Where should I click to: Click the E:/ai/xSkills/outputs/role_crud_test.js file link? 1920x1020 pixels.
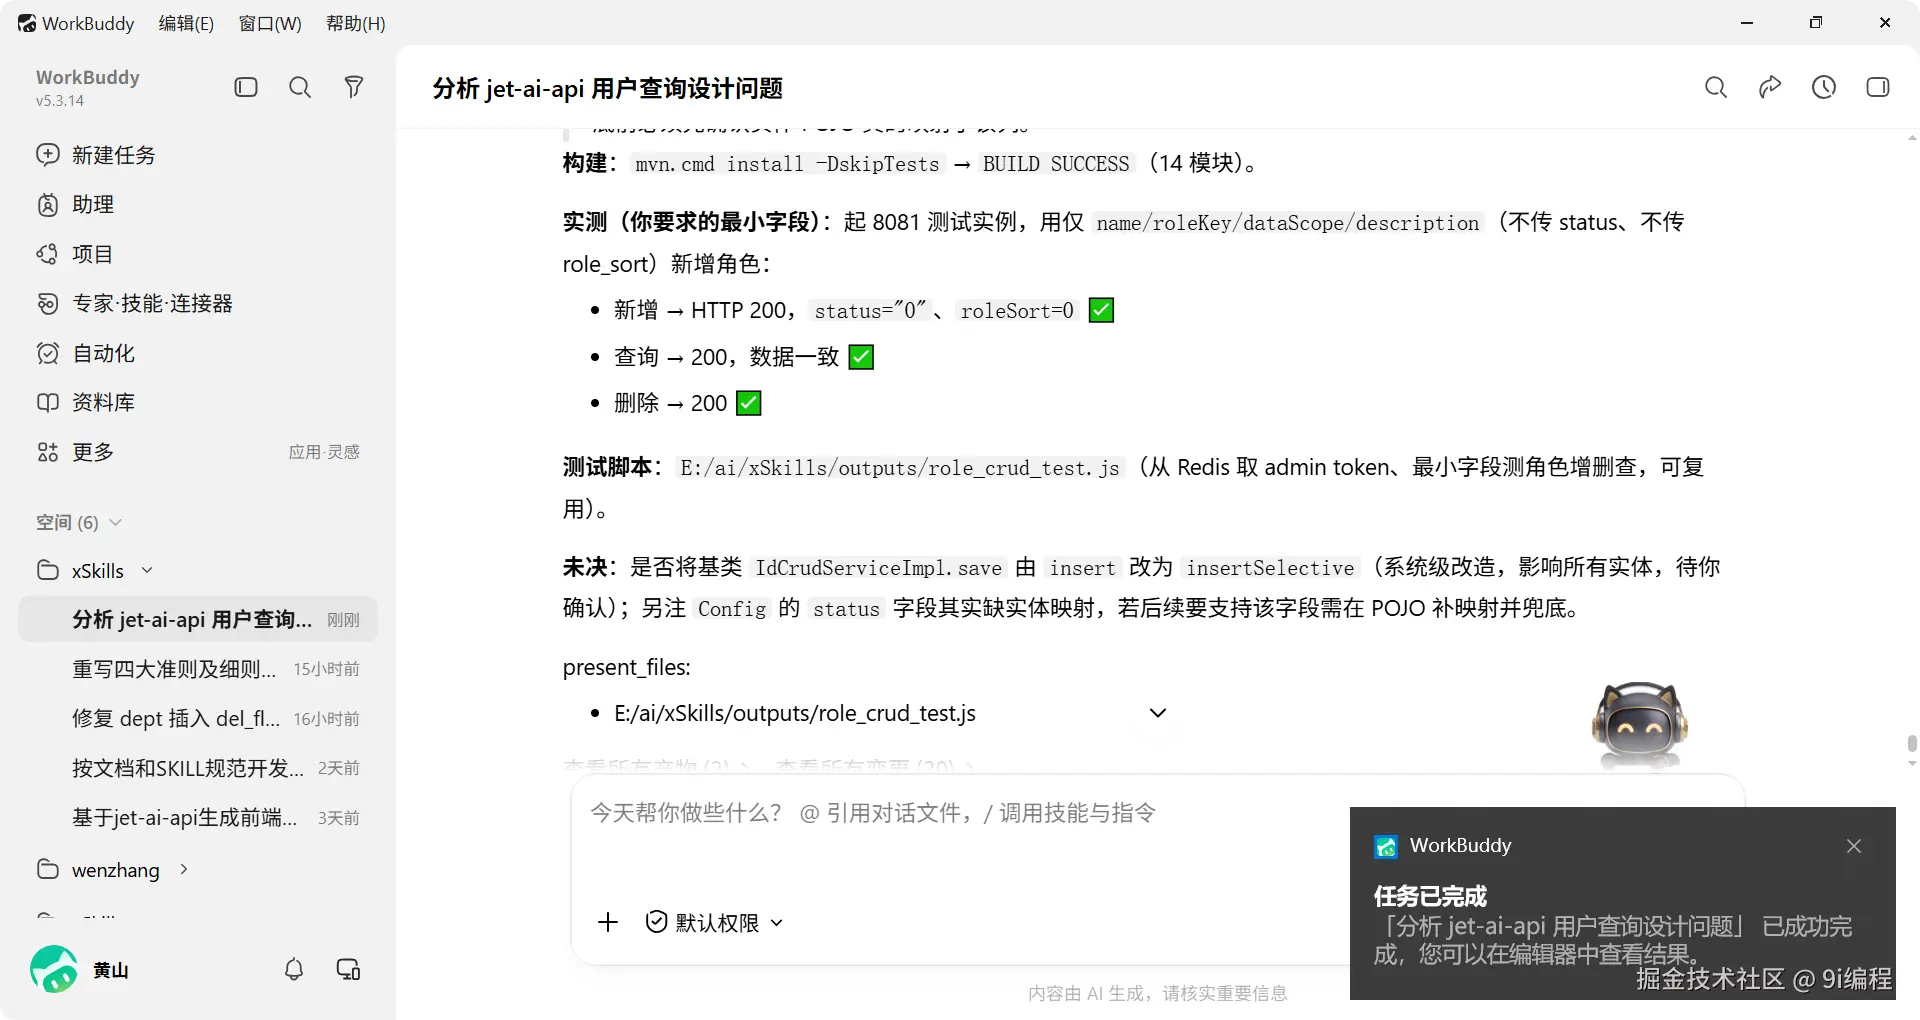click(795, 713)
